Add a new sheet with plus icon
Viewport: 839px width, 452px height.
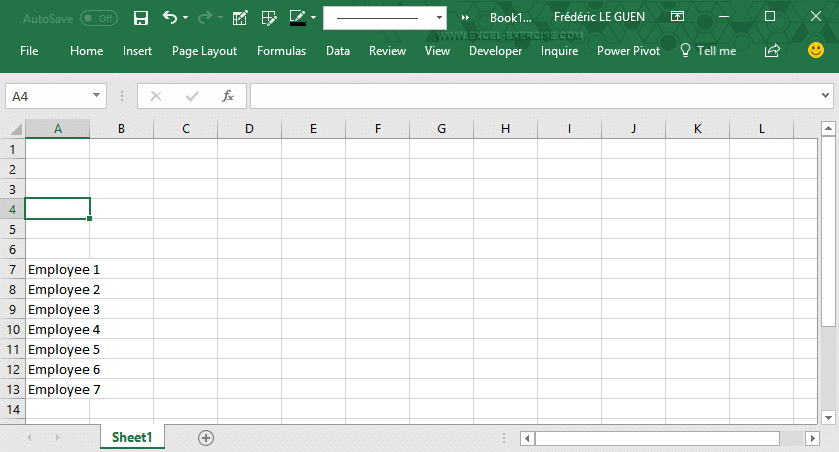(x=206, y=438)
